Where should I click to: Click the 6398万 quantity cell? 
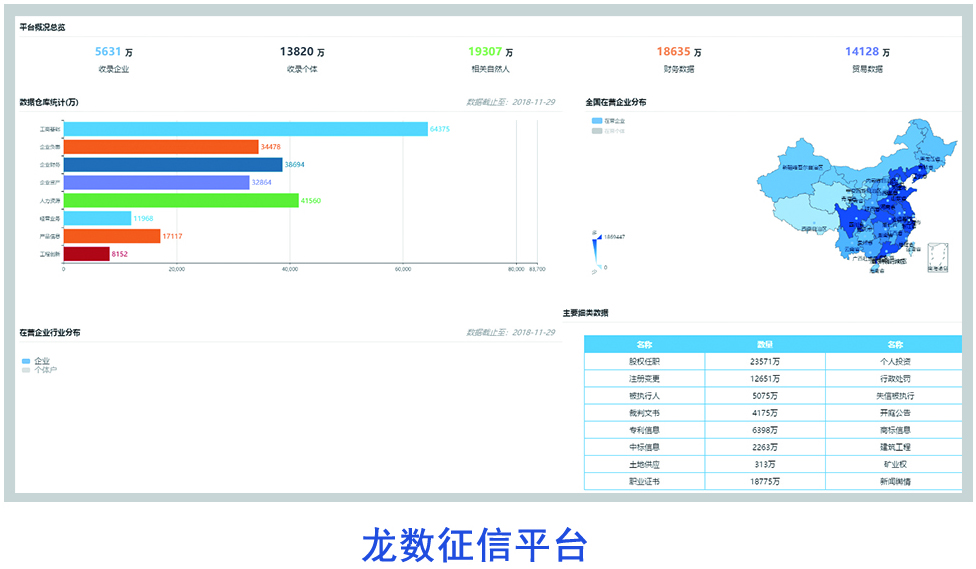tap(765, 430)
